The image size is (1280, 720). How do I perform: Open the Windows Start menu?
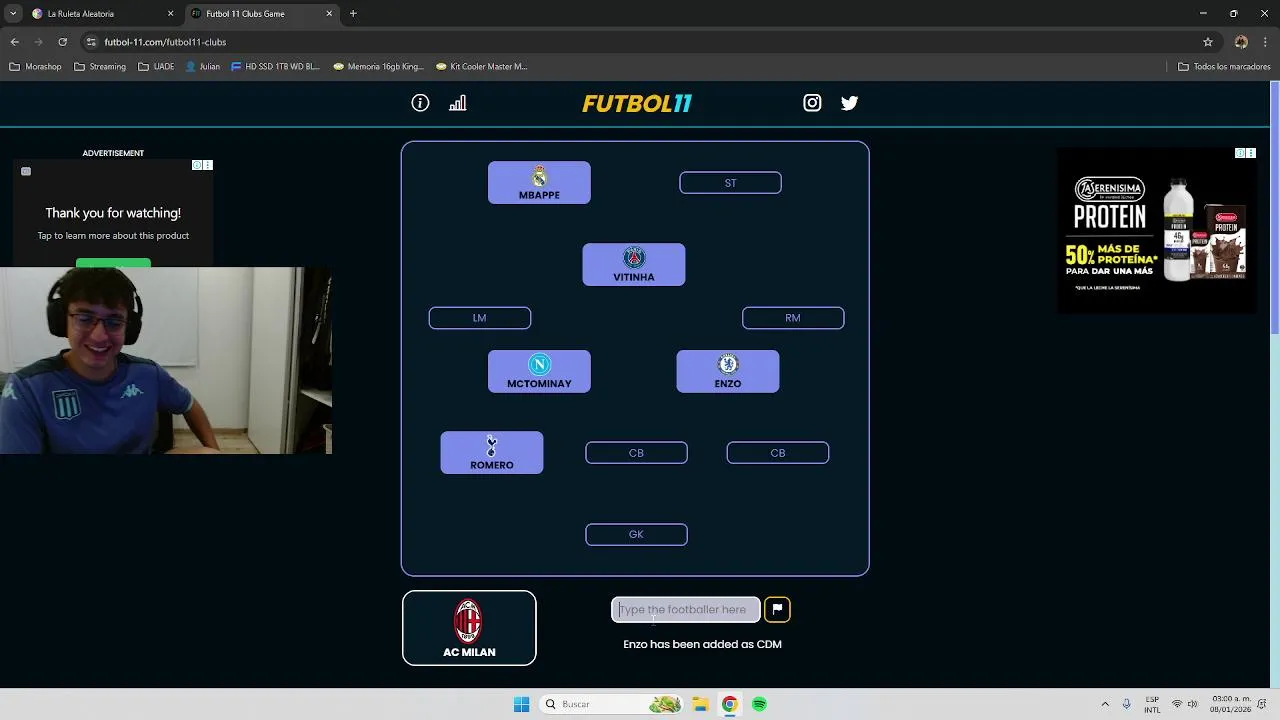coord(521,704)
